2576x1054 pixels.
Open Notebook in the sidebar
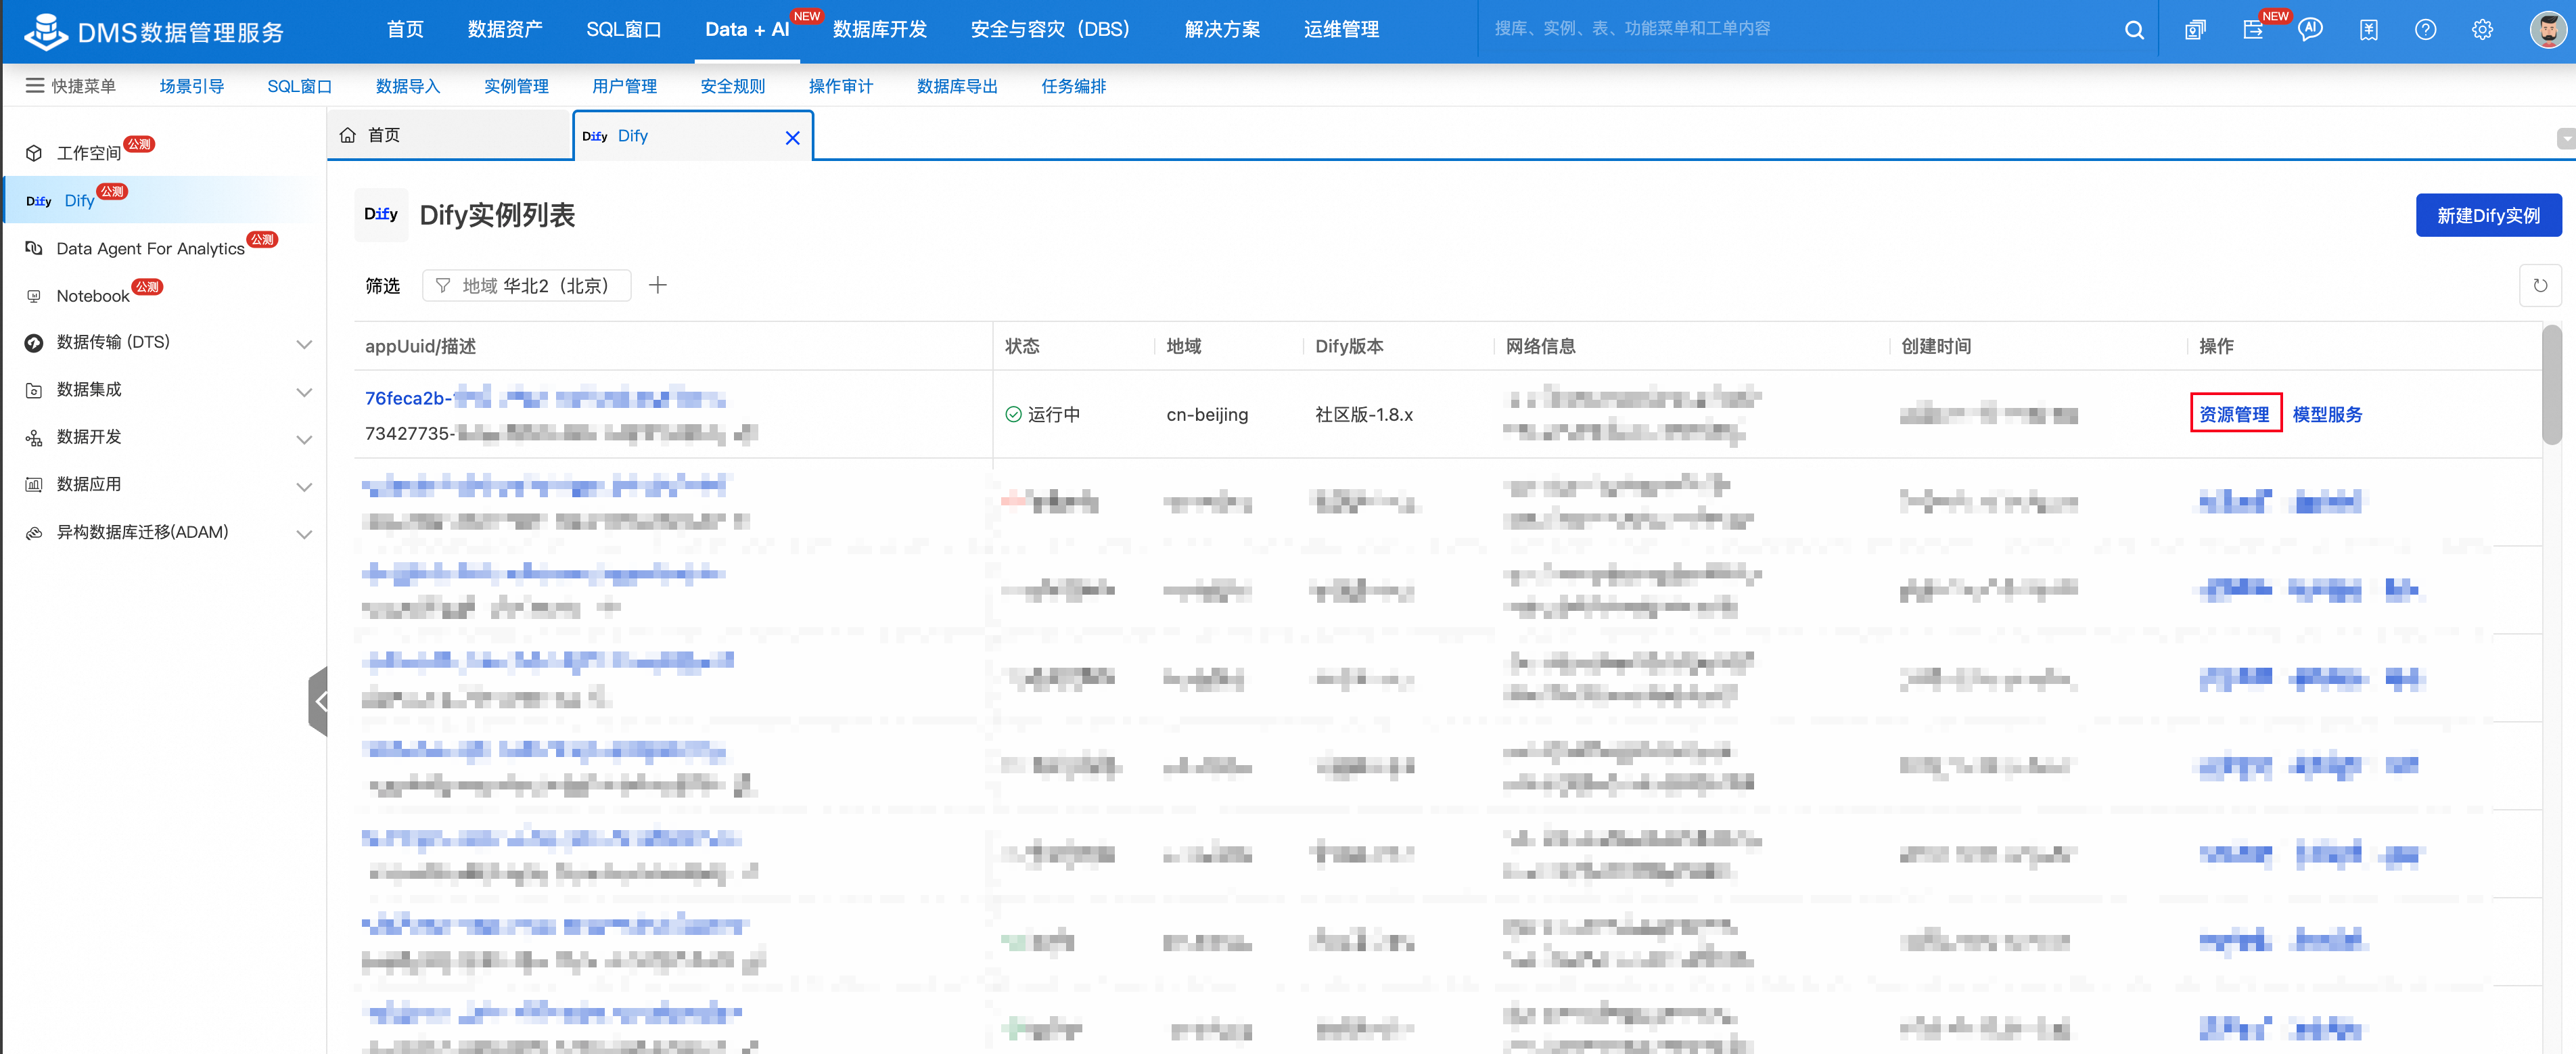coord(93,295)
